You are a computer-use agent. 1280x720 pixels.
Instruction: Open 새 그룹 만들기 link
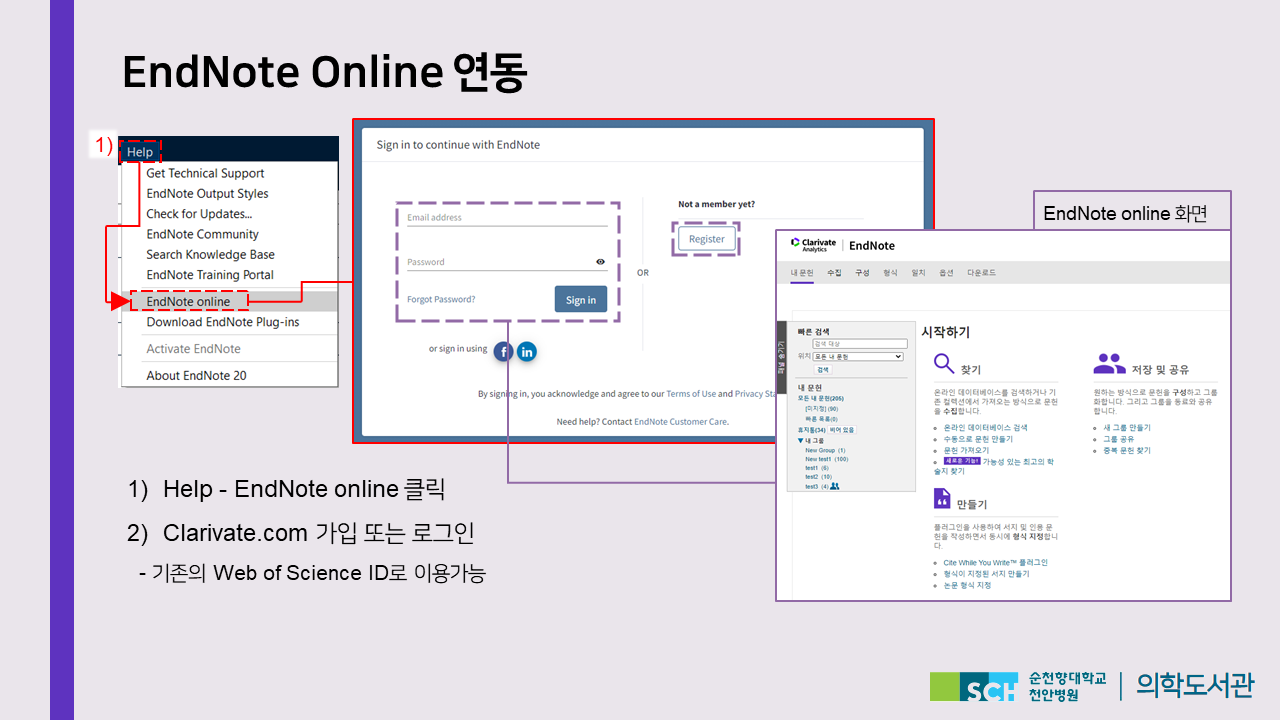click(1127, 428)
